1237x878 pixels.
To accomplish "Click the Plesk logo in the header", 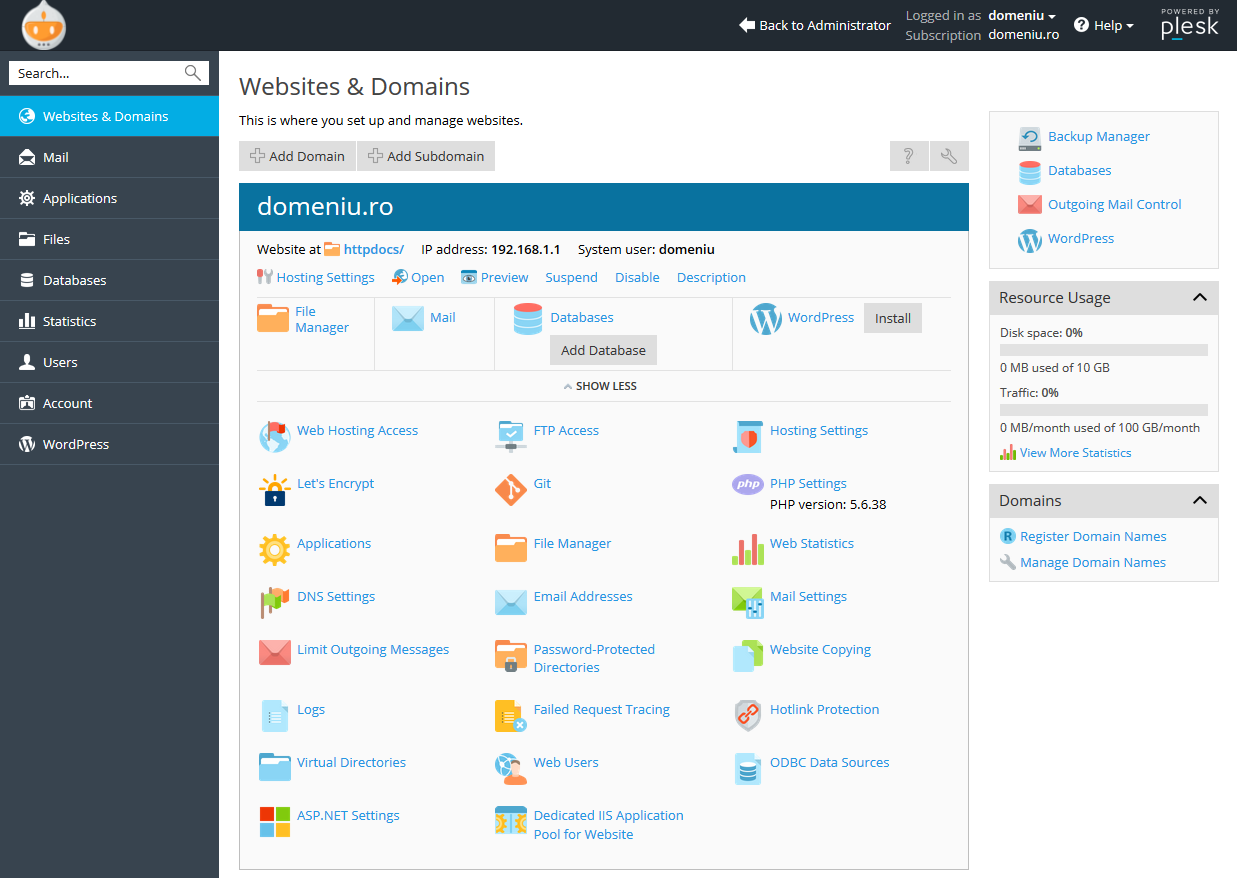I will click(x=1189, y=25).
